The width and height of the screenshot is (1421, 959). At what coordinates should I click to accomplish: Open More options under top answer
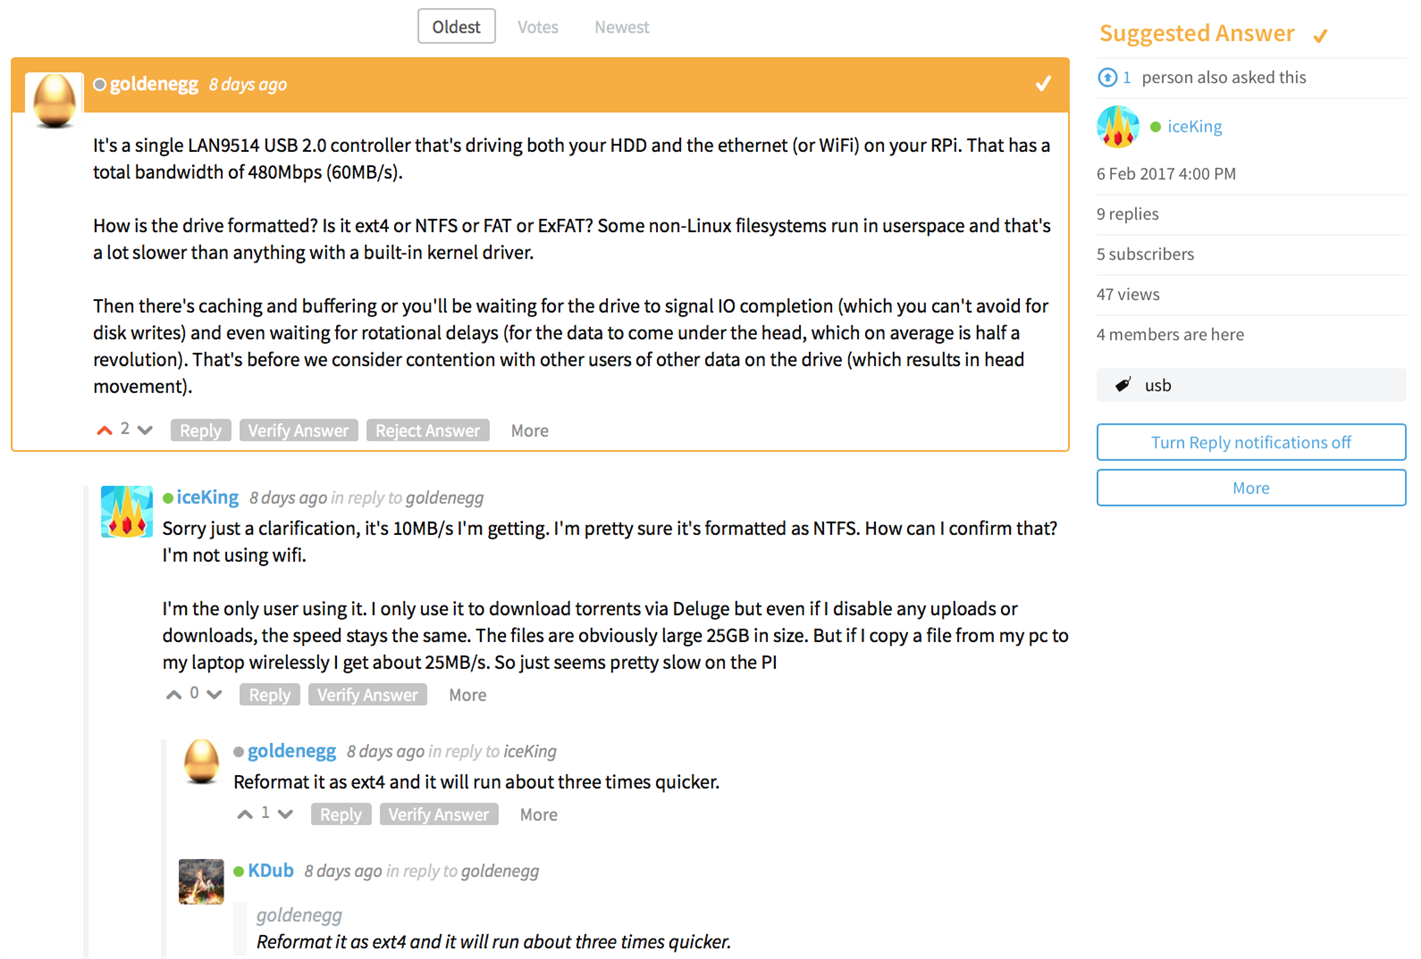[x=530, y=431]
